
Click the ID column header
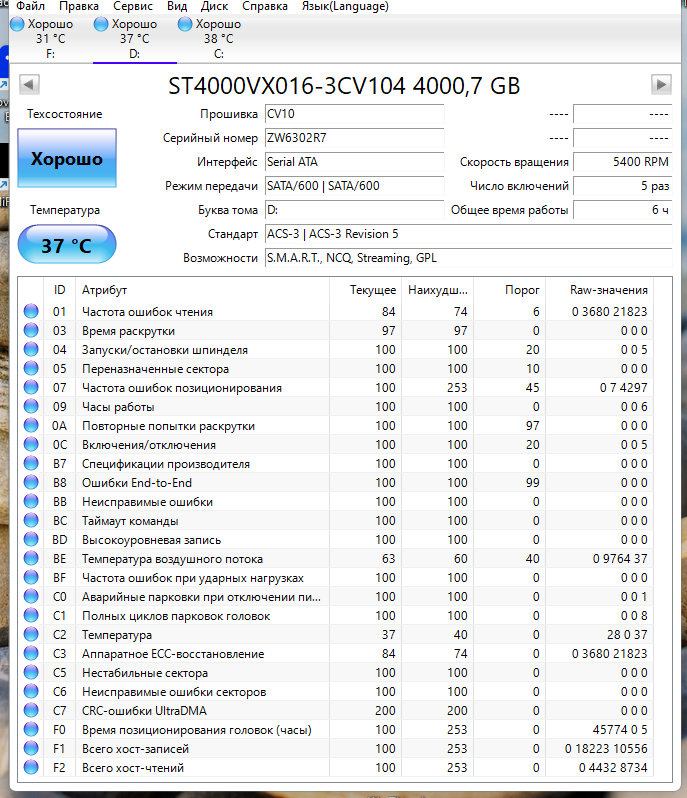pos(60,290)
